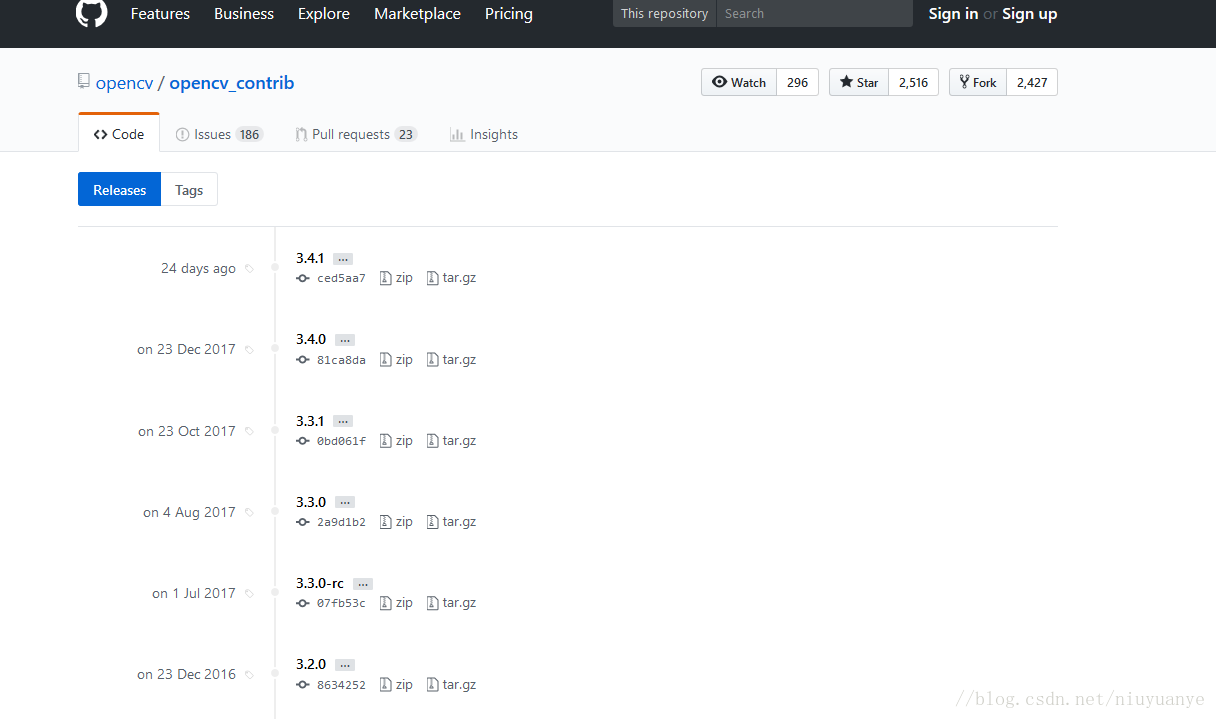Expand ellipsis details for release 3.4.0

coord(345,340)
